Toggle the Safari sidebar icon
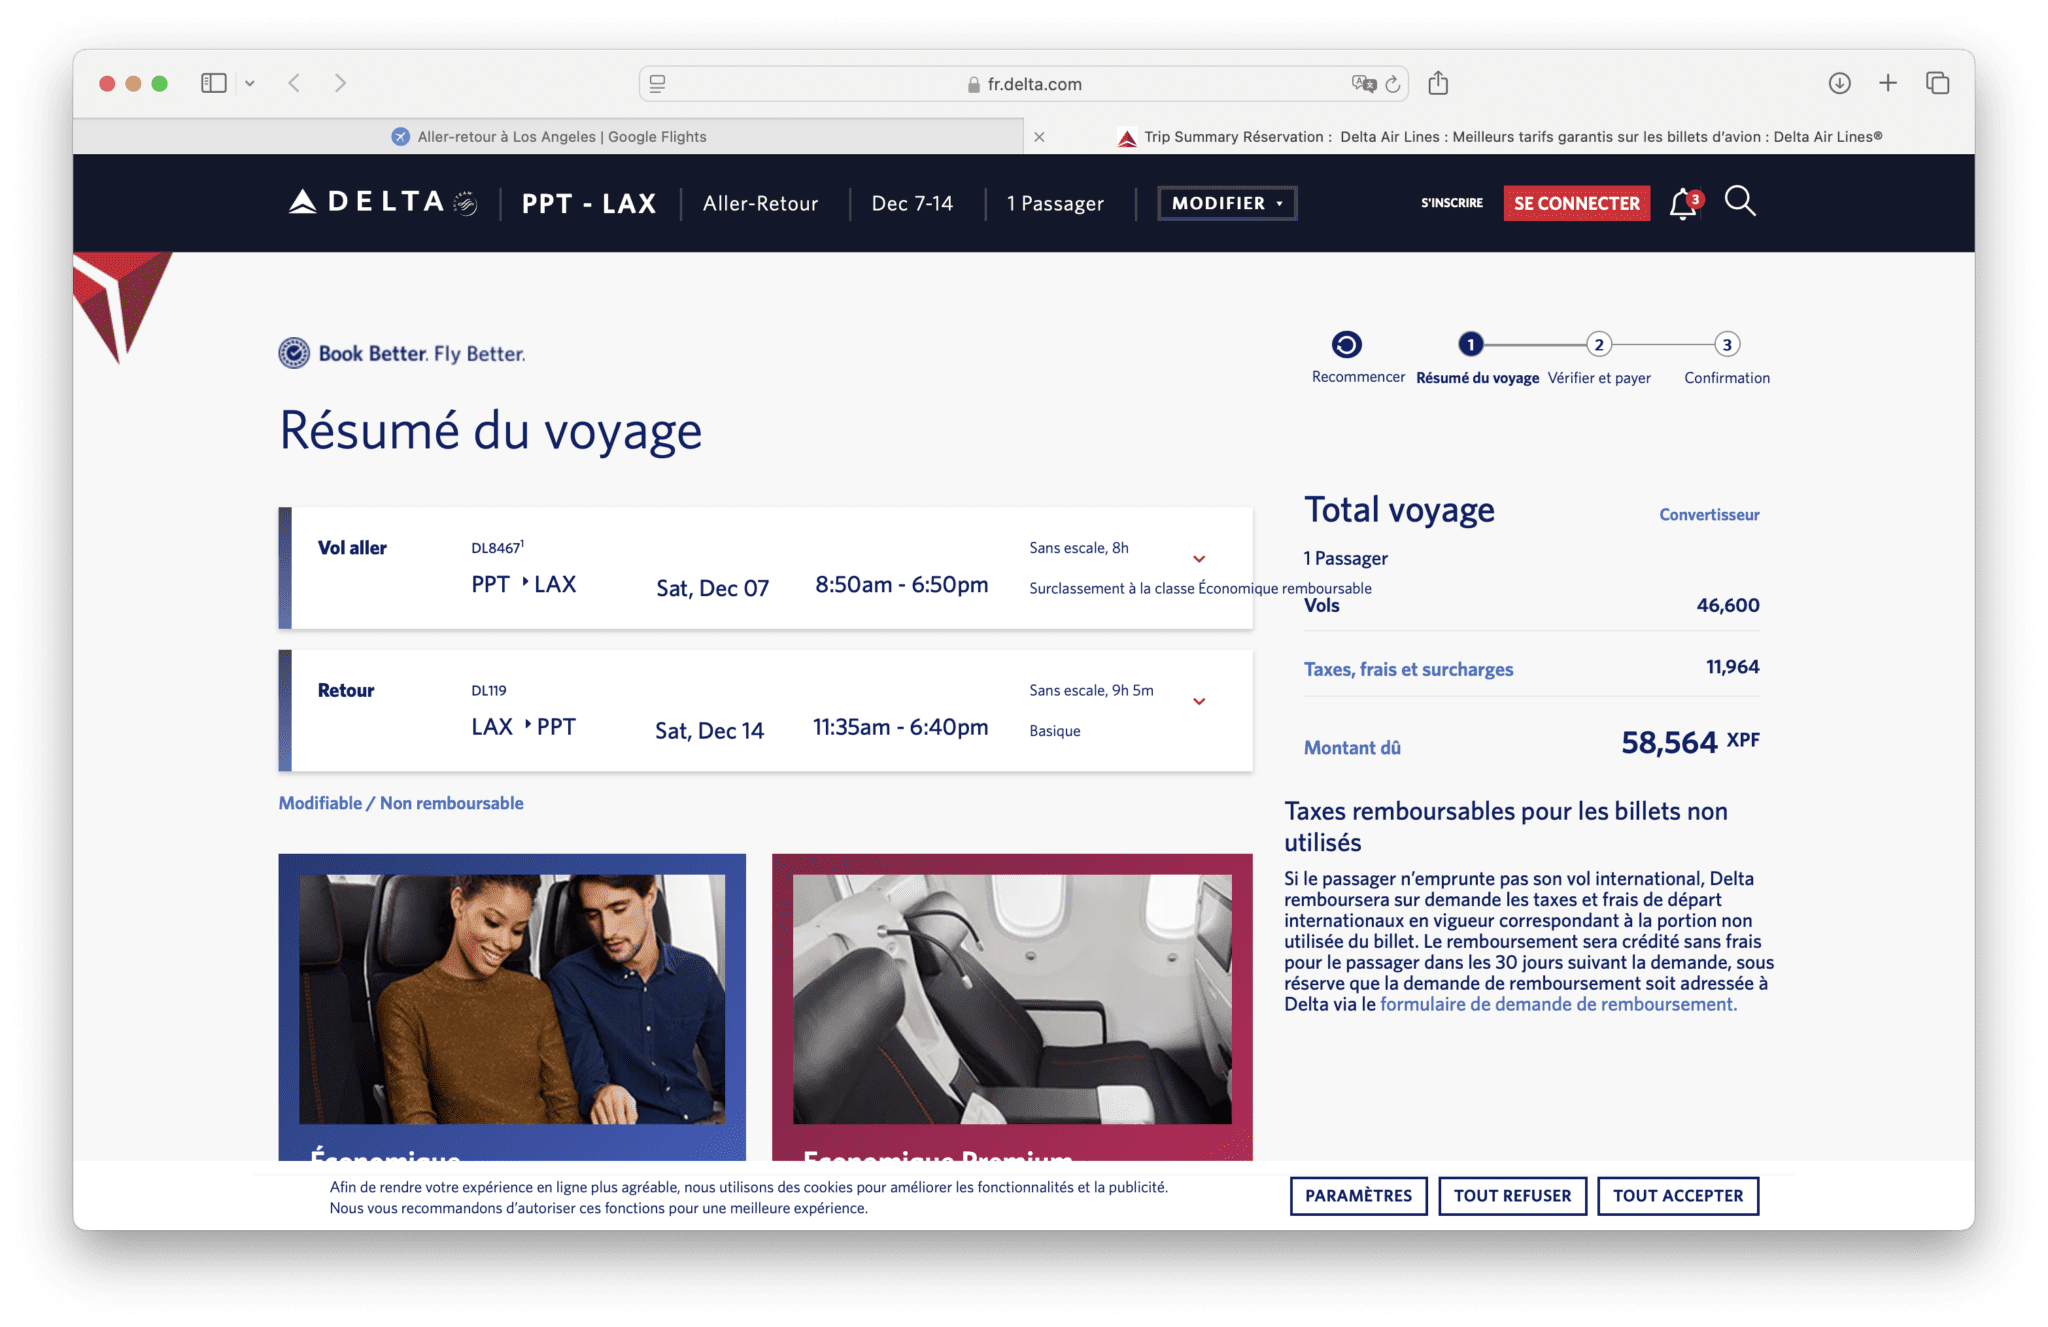The image size is (2048, 1327). point(214,83)
